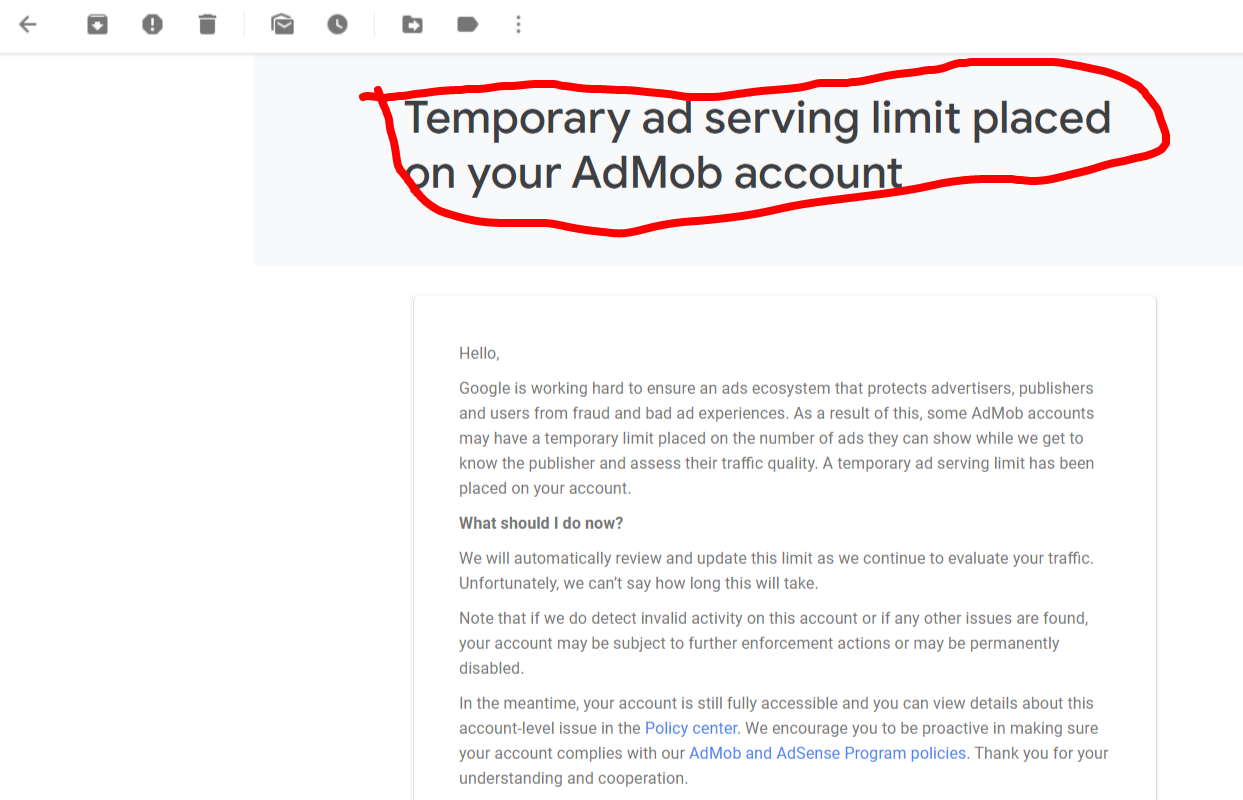Go back to the inbox list
1243x800 pixels.
[28, 24]
